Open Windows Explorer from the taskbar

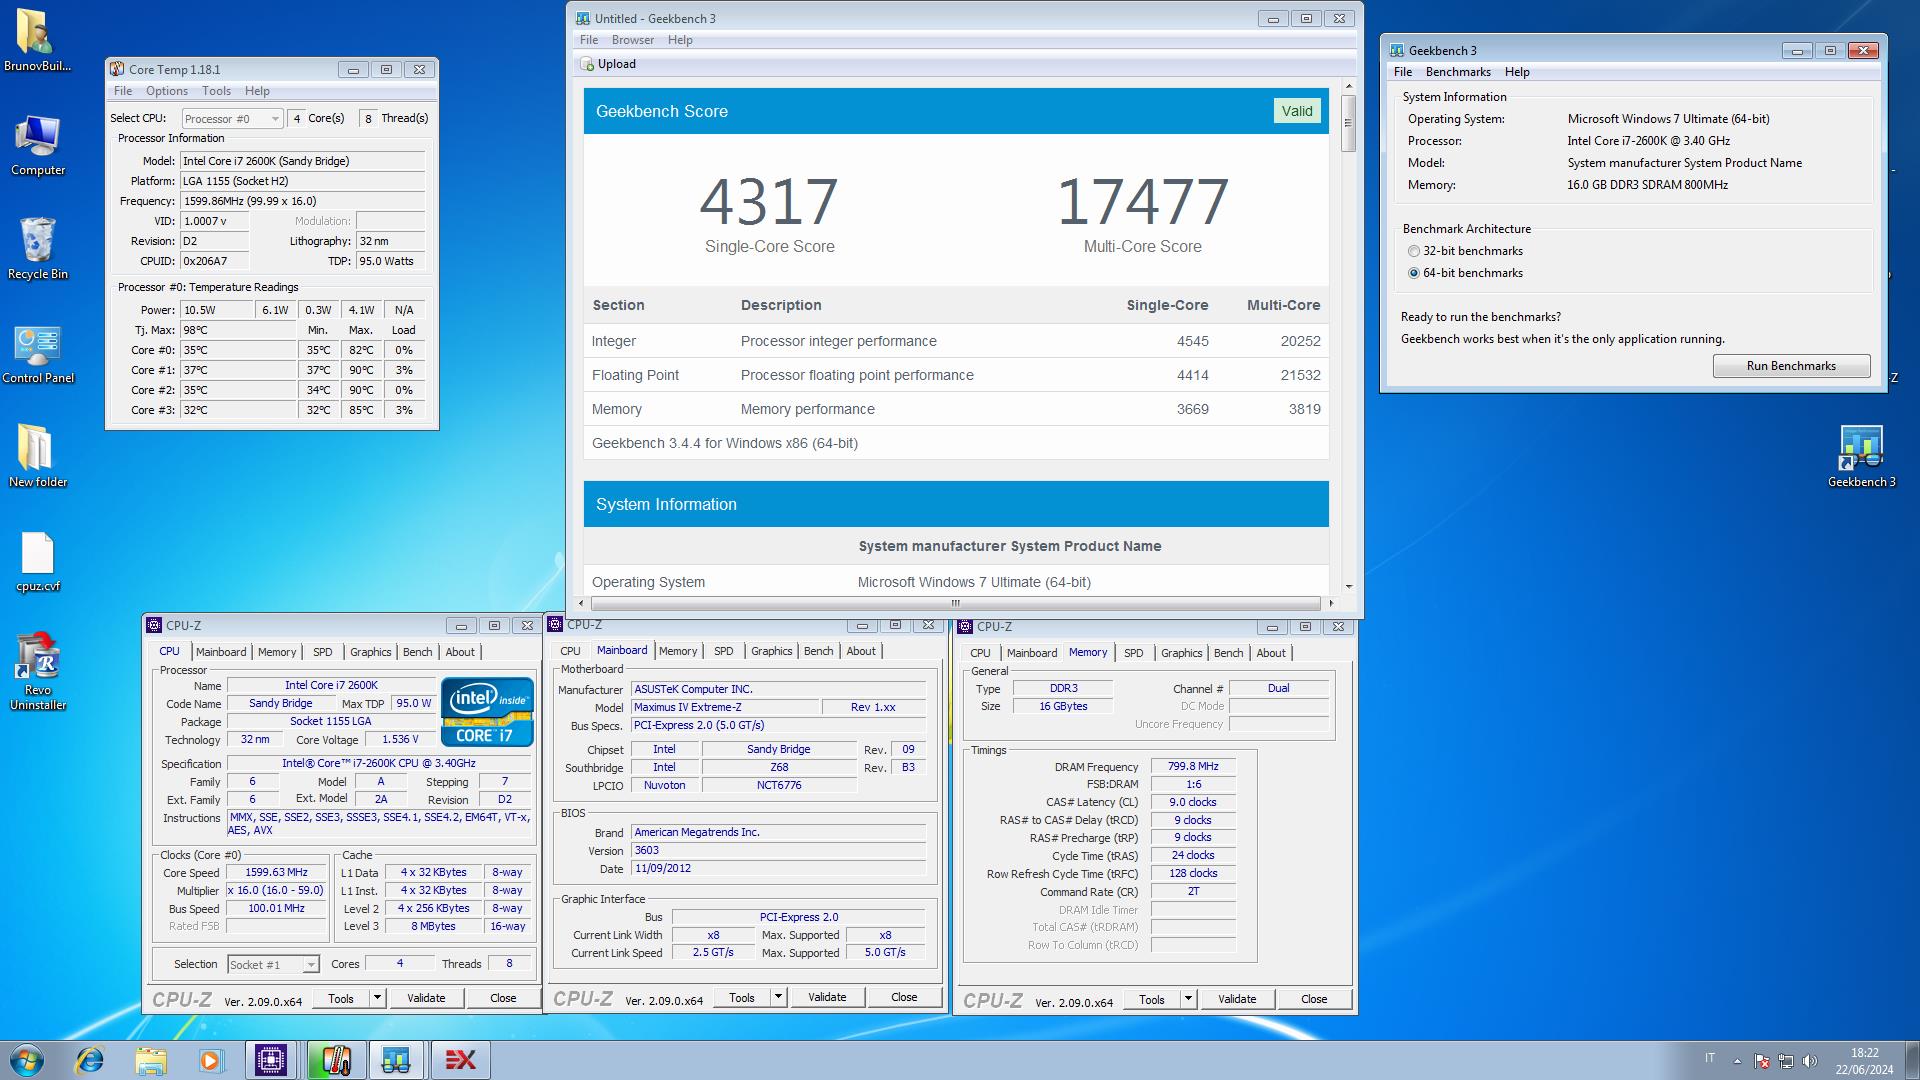pos(151,1060)
